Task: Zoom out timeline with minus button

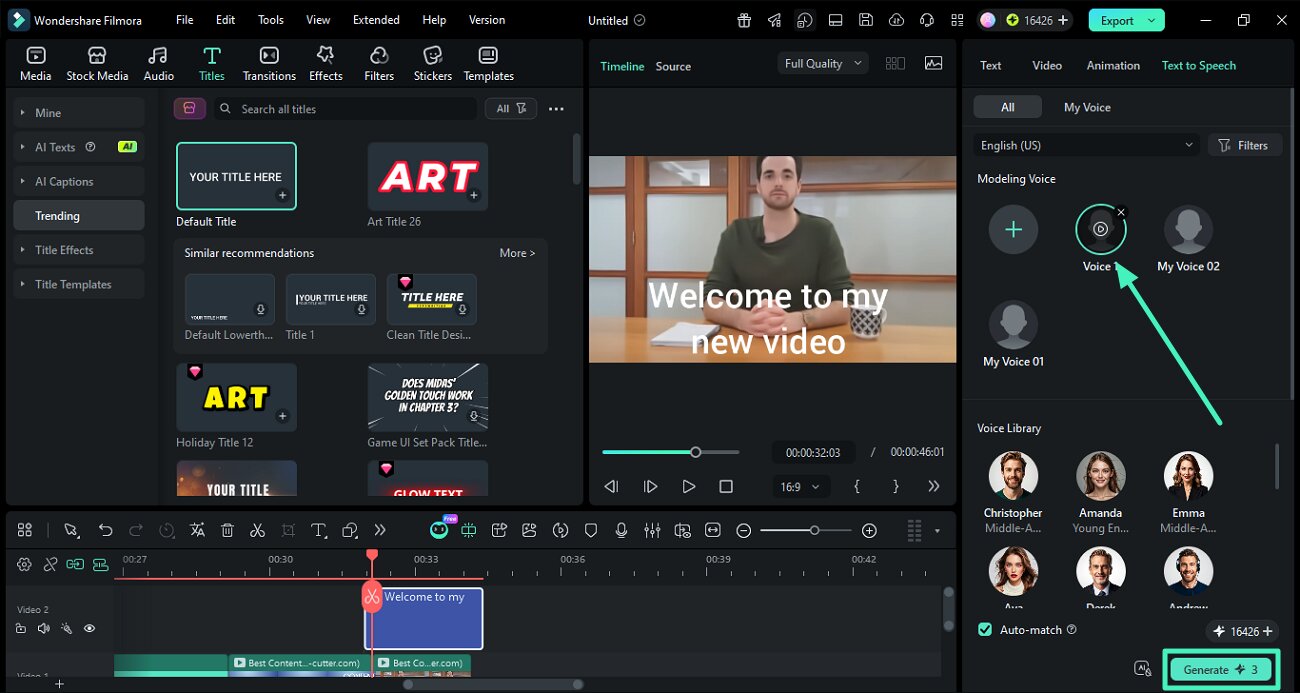Action: tap(744, 530)
